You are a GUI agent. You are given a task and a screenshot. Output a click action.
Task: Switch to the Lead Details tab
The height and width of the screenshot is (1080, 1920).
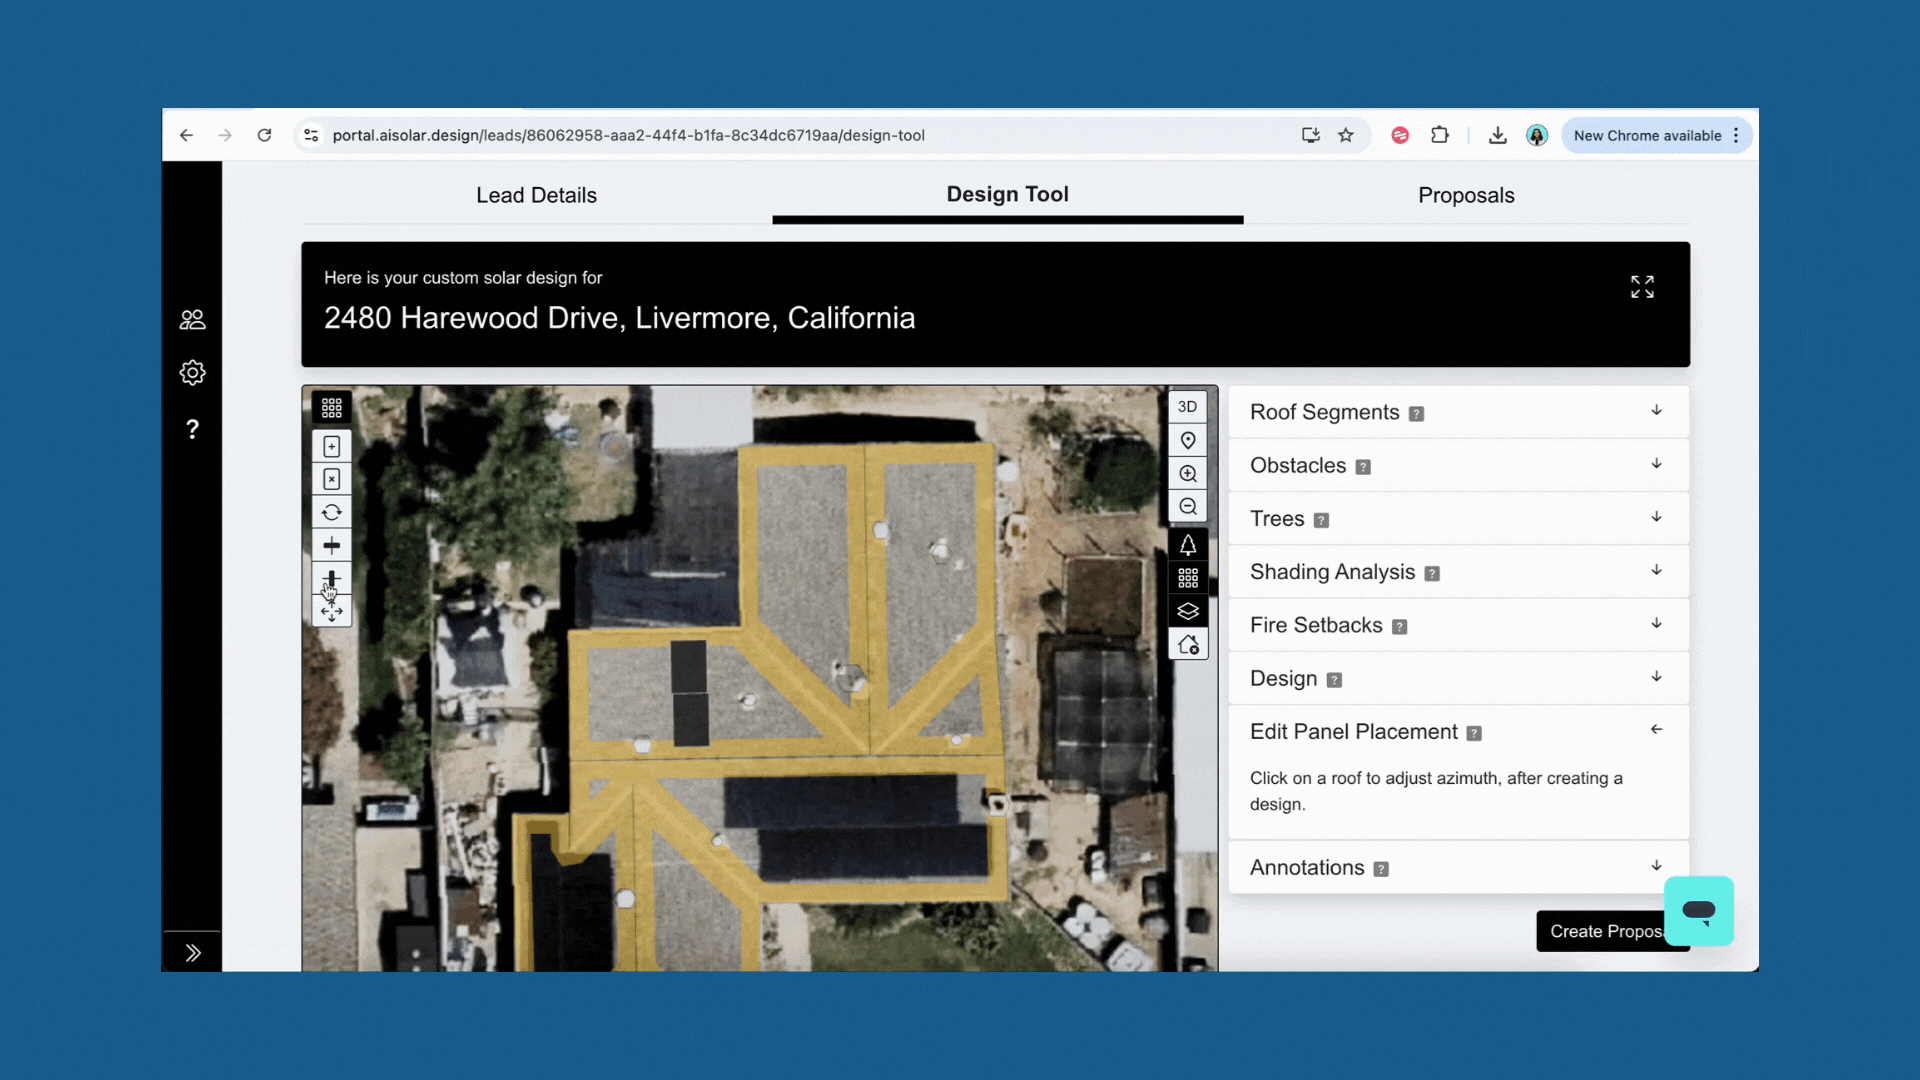click(536, 195)
